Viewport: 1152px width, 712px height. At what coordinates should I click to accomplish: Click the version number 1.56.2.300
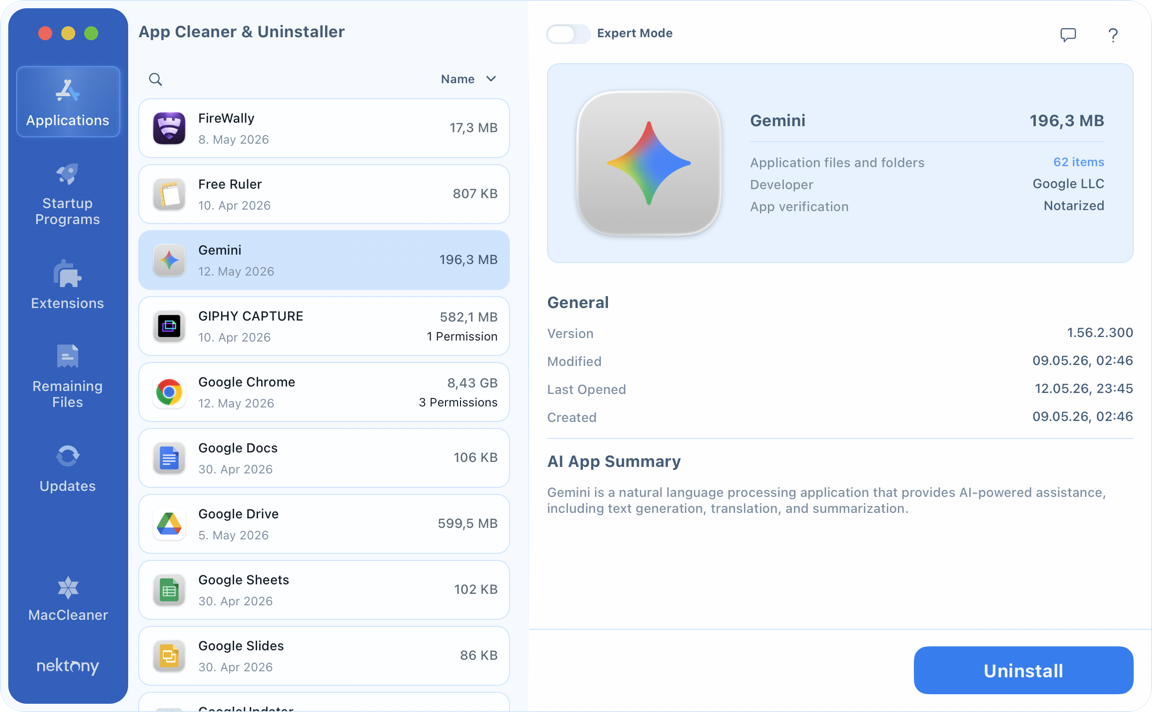[x=1100, y=333]
